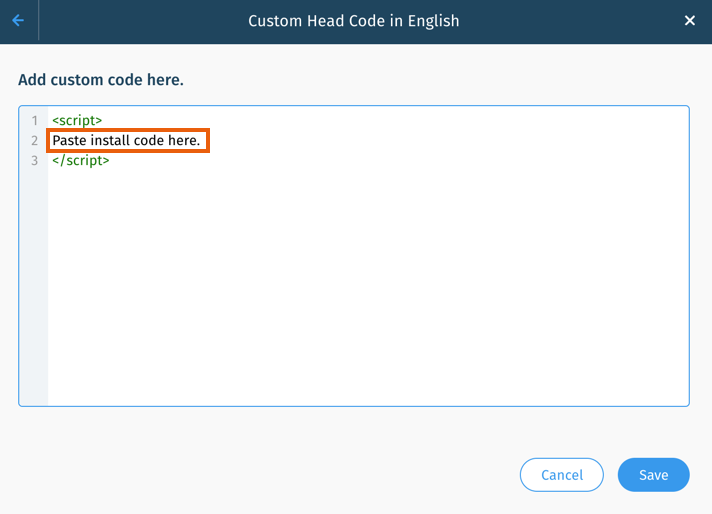Click the word 'Paste' in the editor
712x514 pixels.
(x=69, y=140)
